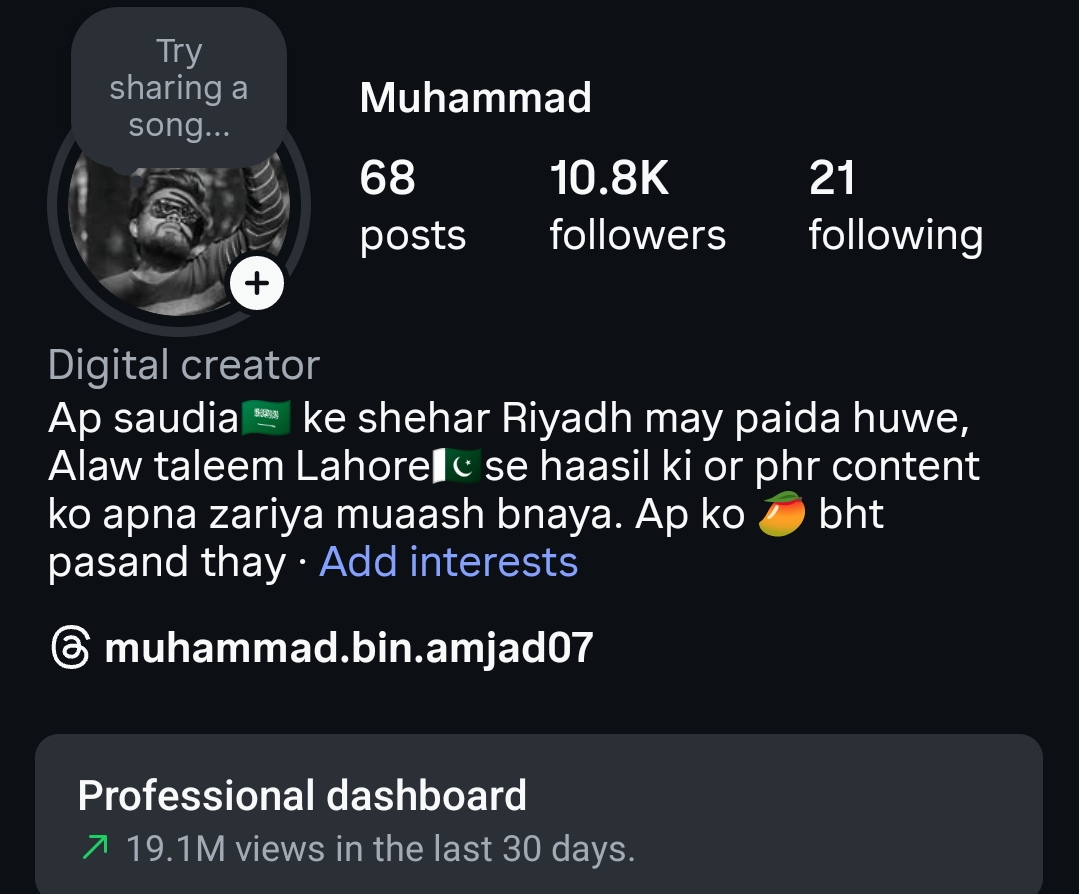The height and width of the screenshot is (894, 1079).
Task: Tap the plus icon on profile picture
Action: coord(257,283)
